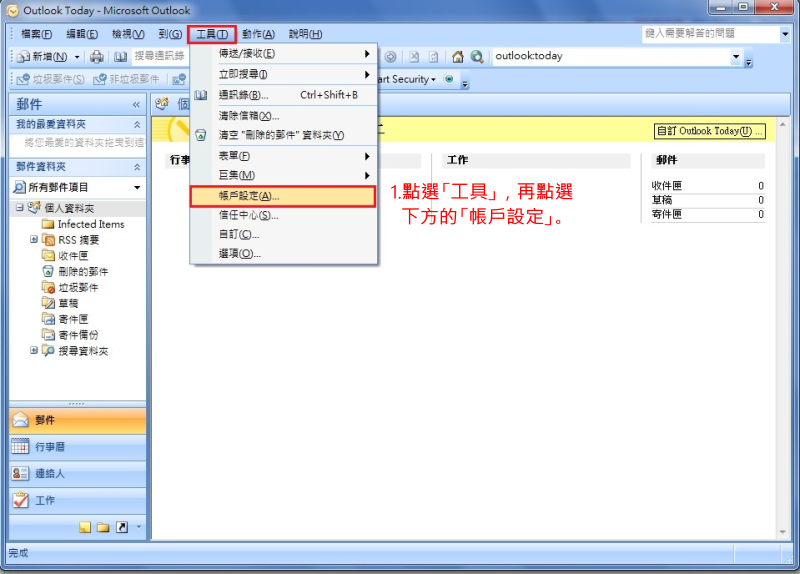Open the 檢視(V) menu

[128, 34]
